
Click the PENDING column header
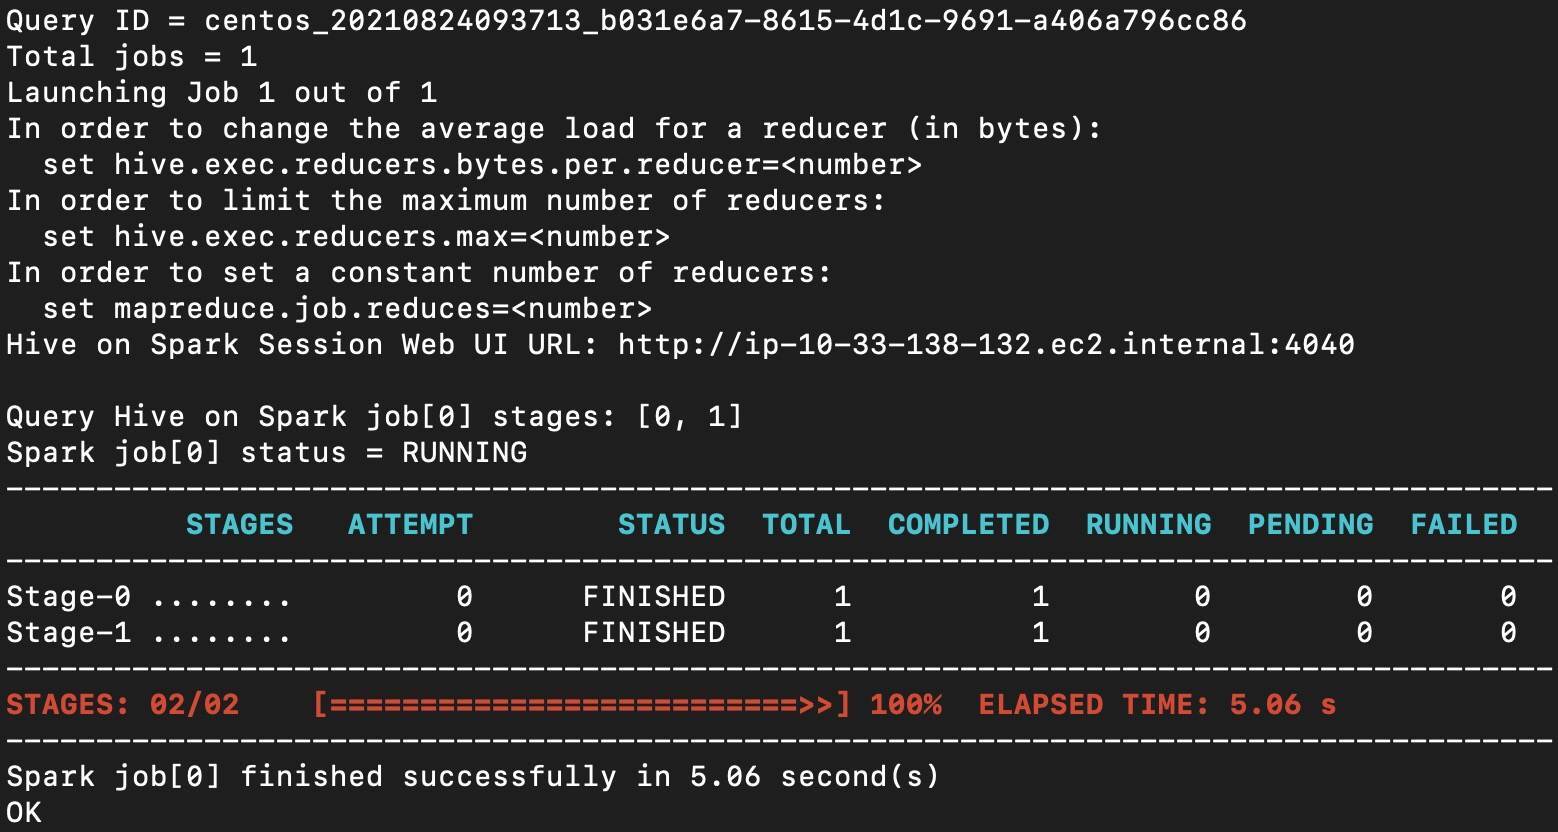click(x=1310, y=525)
